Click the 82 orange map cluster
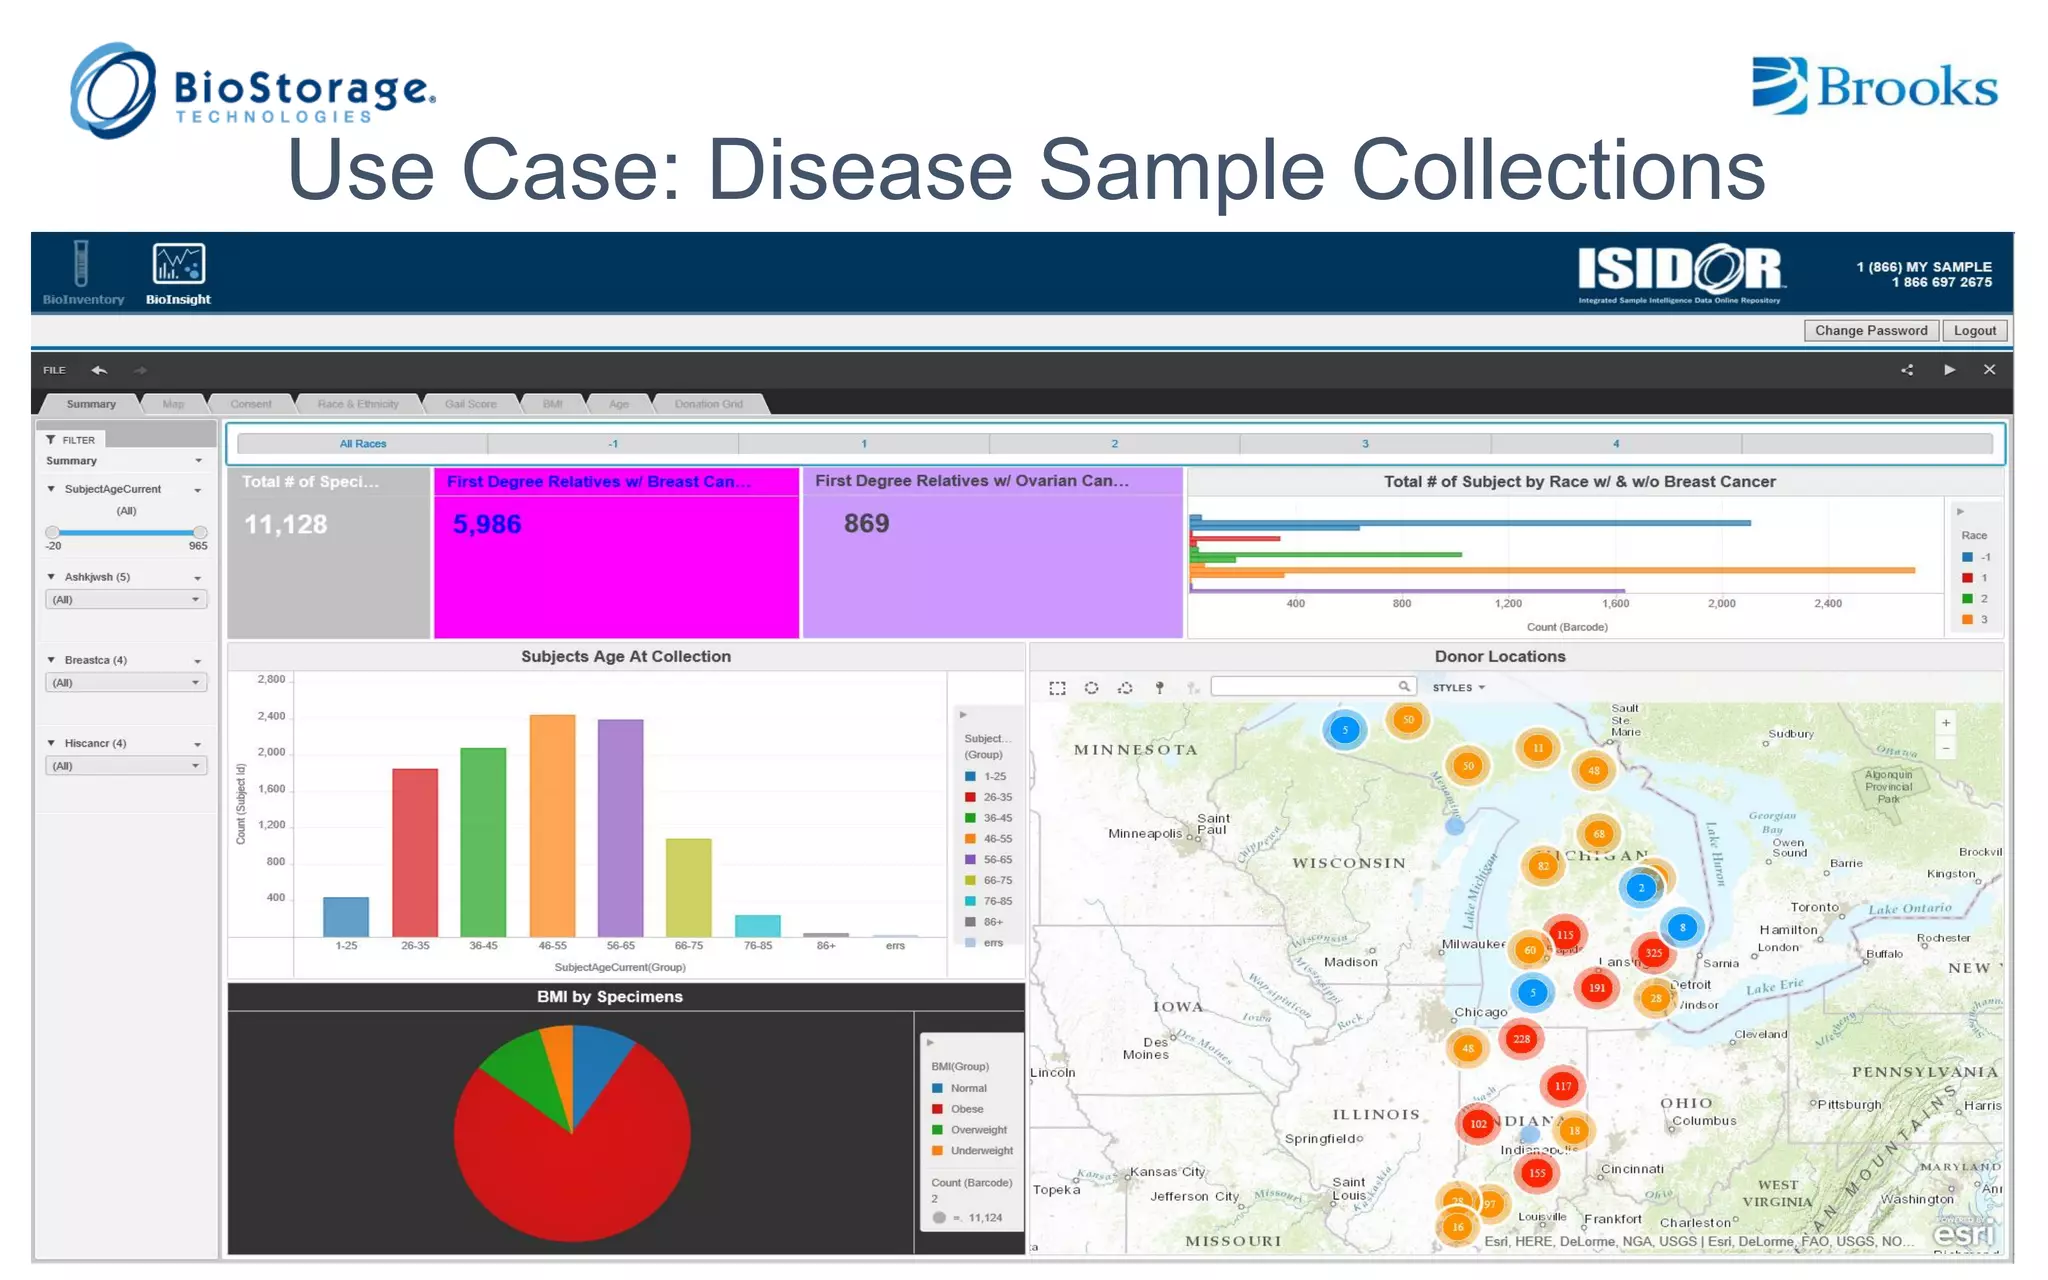 click(x=1543, y=866)
